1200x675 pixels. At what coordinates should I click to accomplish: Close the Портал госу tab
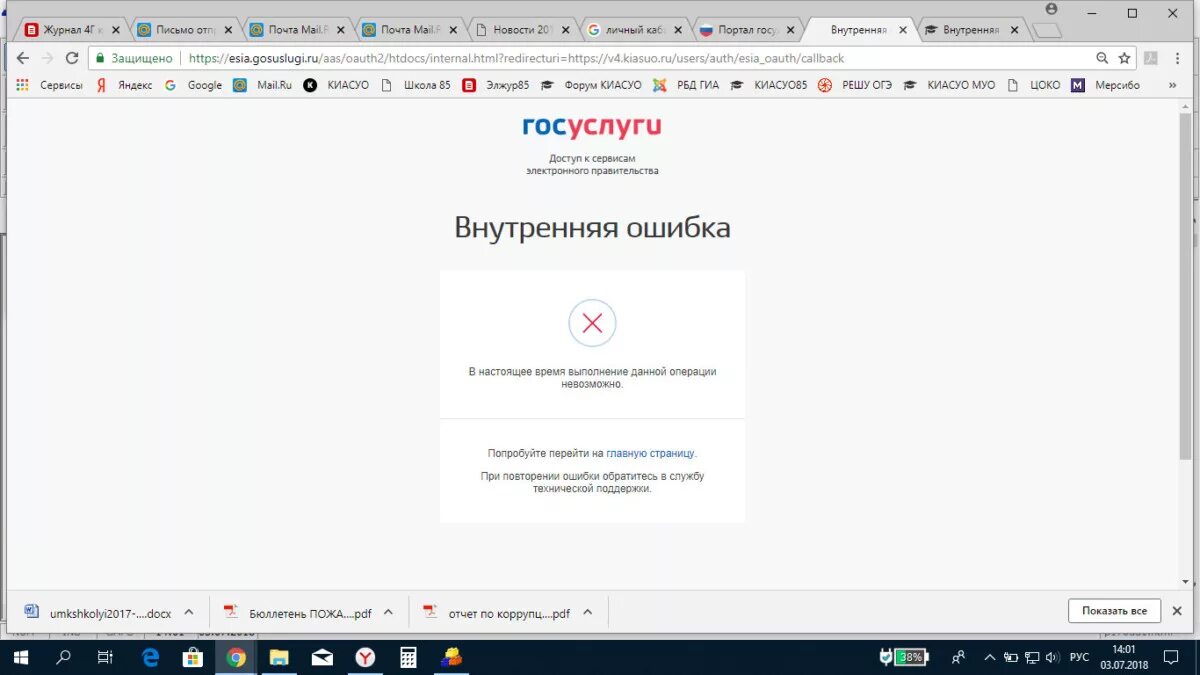pos(790,30)
